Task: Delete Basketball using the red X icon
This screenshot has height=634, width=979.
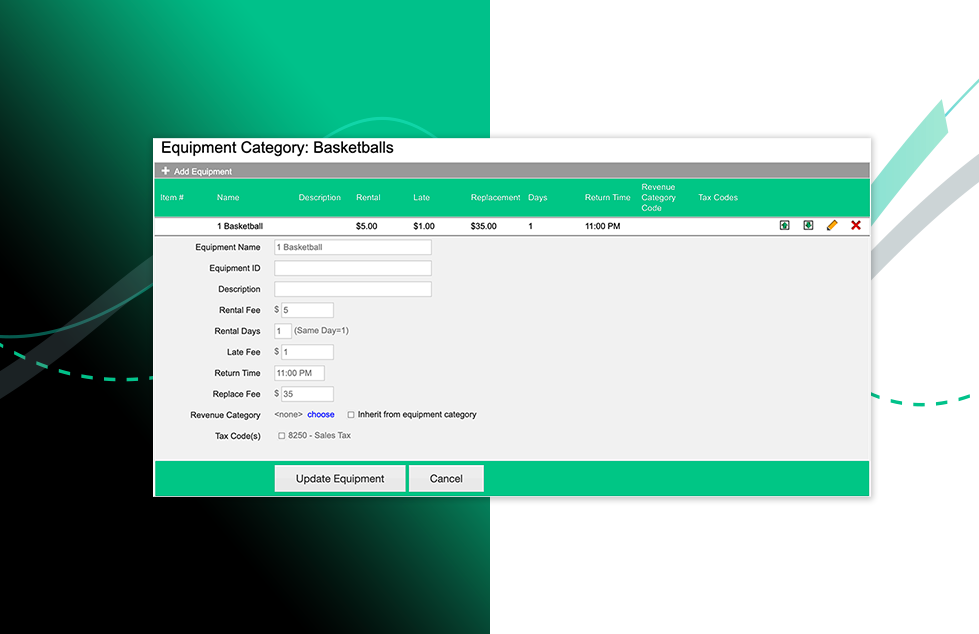Action: coord(856,226)
